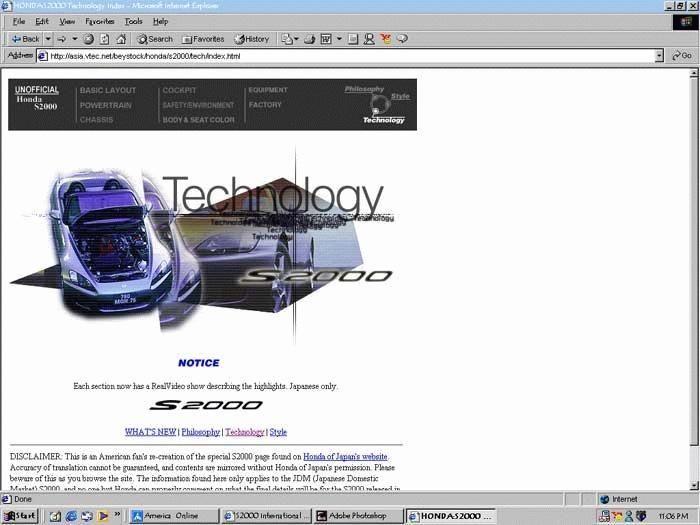Screen dimensions: 700x525
Task: Follow the WHAT'S NEW link
Action: 150,432
